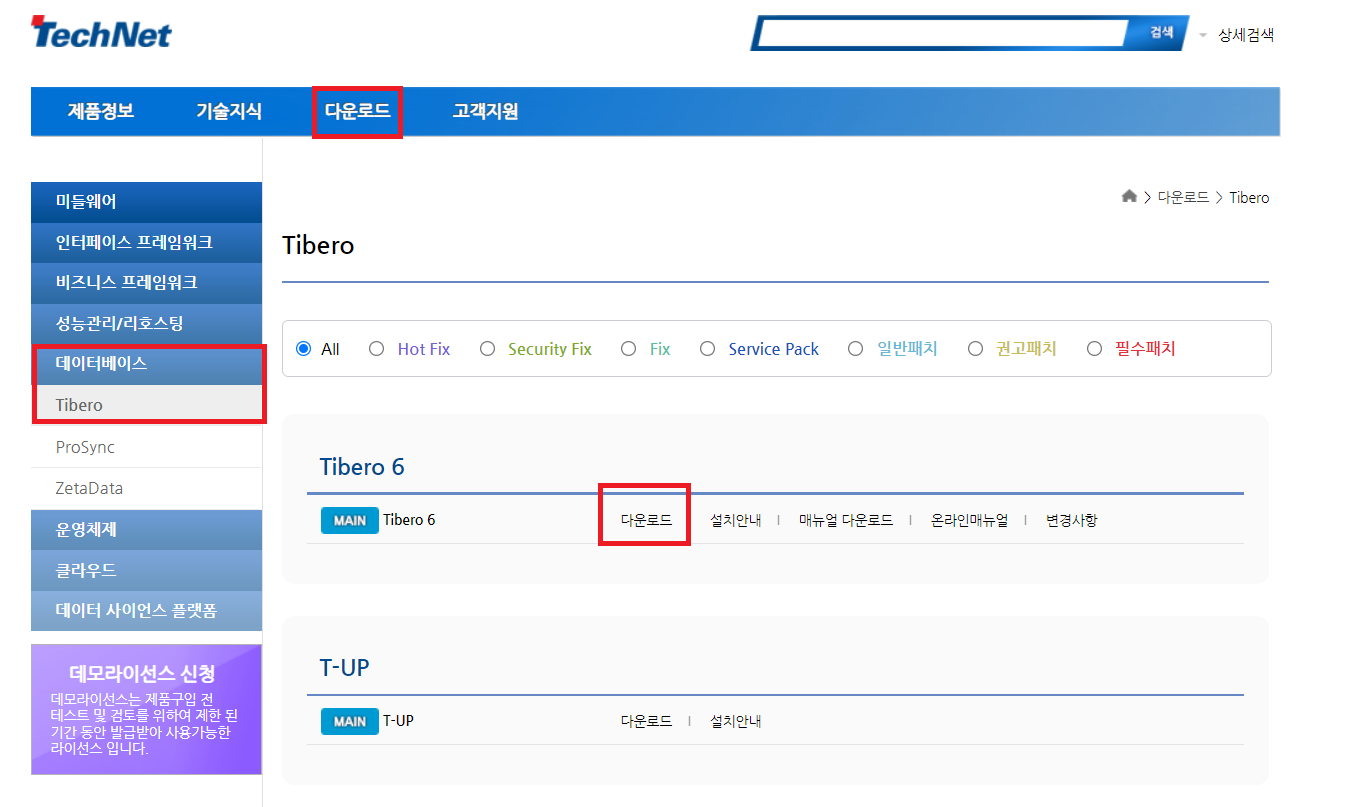Click 설치안내 link for T-UP
Viewport: 1362px width, 807px height.
pyautogui.click(x=735, y=721)
